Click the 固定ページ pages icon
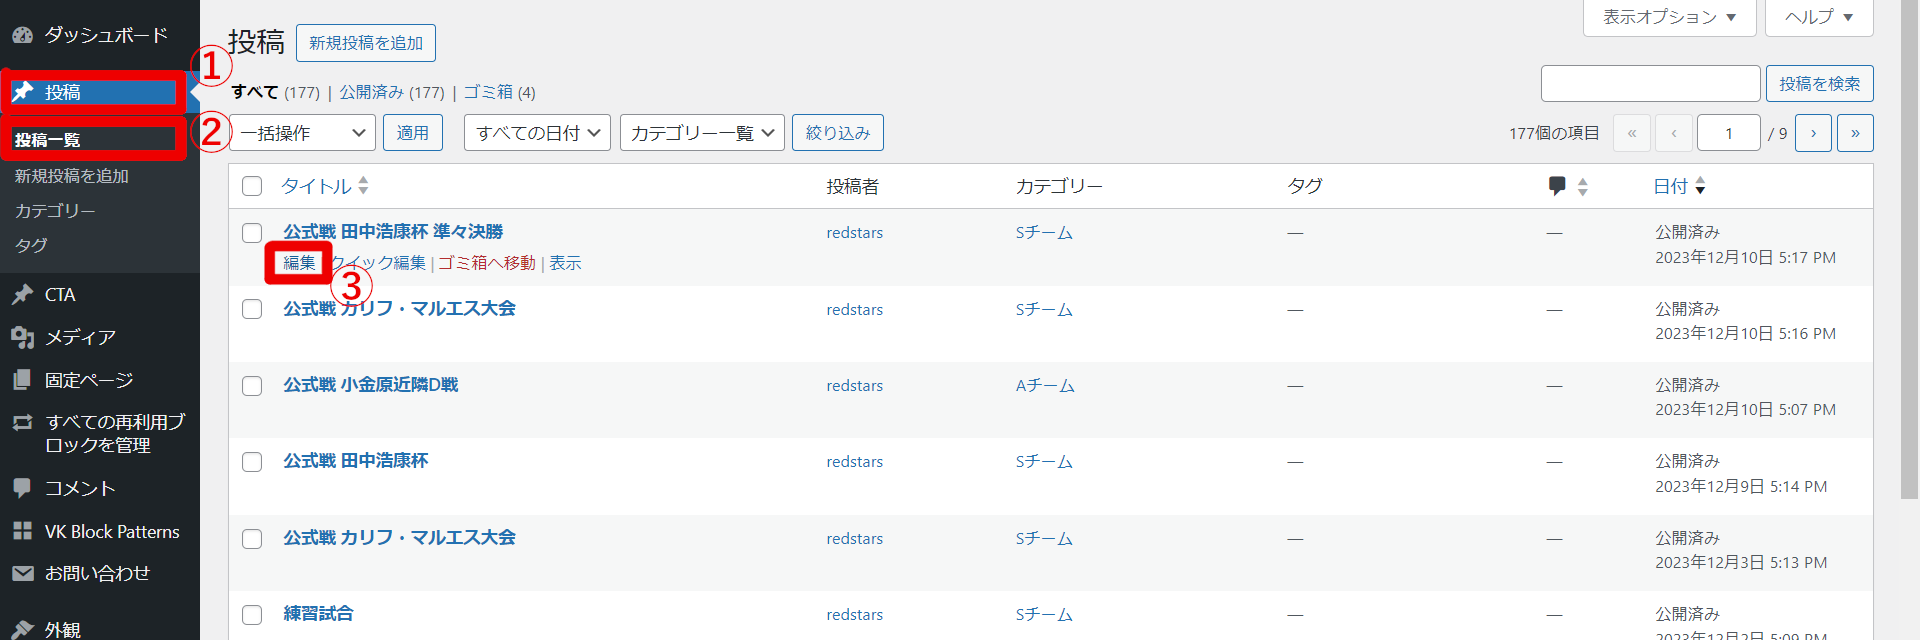This screenshot has height=640, width=1920. pyautogui.click(x=22, y=380)
